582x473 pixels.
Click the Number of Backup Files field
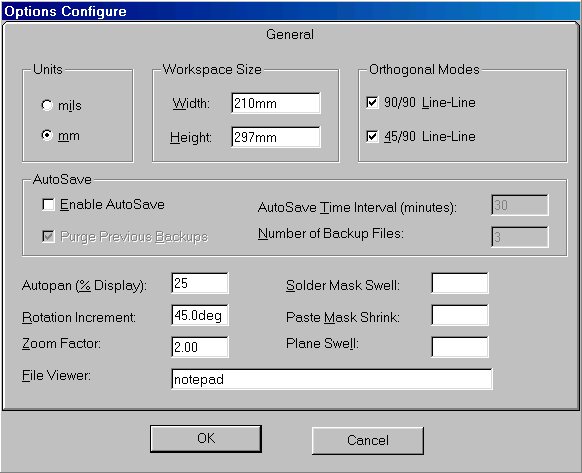click(x=520, y=237)
